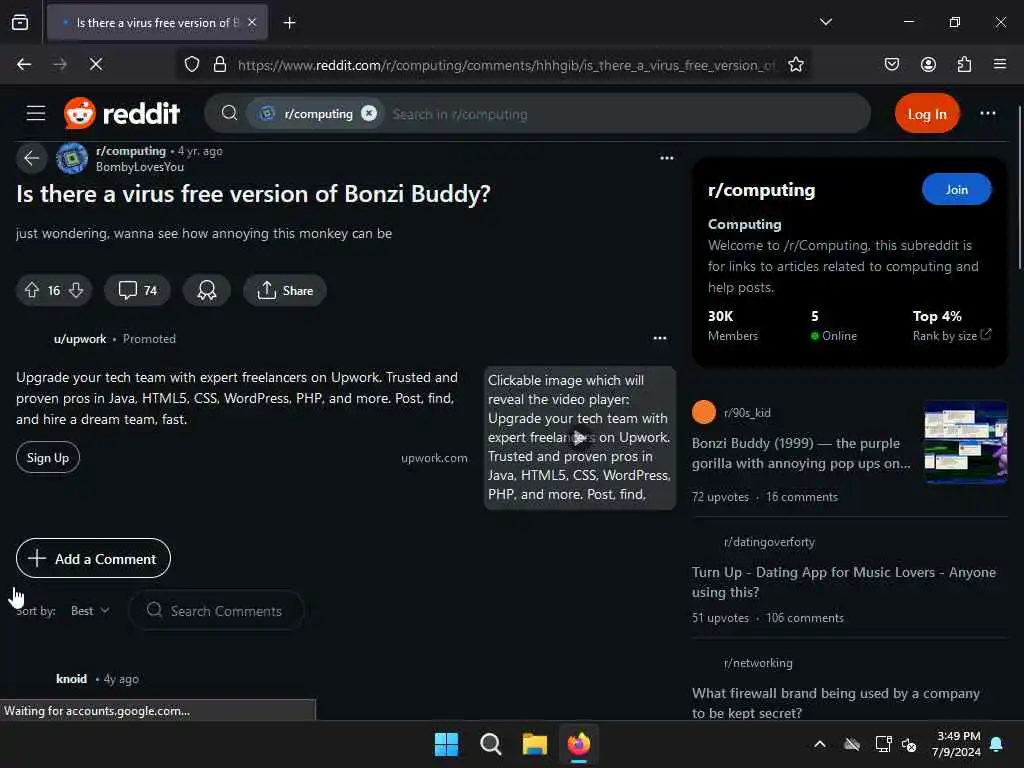Viewport: 1024px width, 768px height.
Task: Open the cloud sync icon in tray
Action: click(x=852, y=744)
